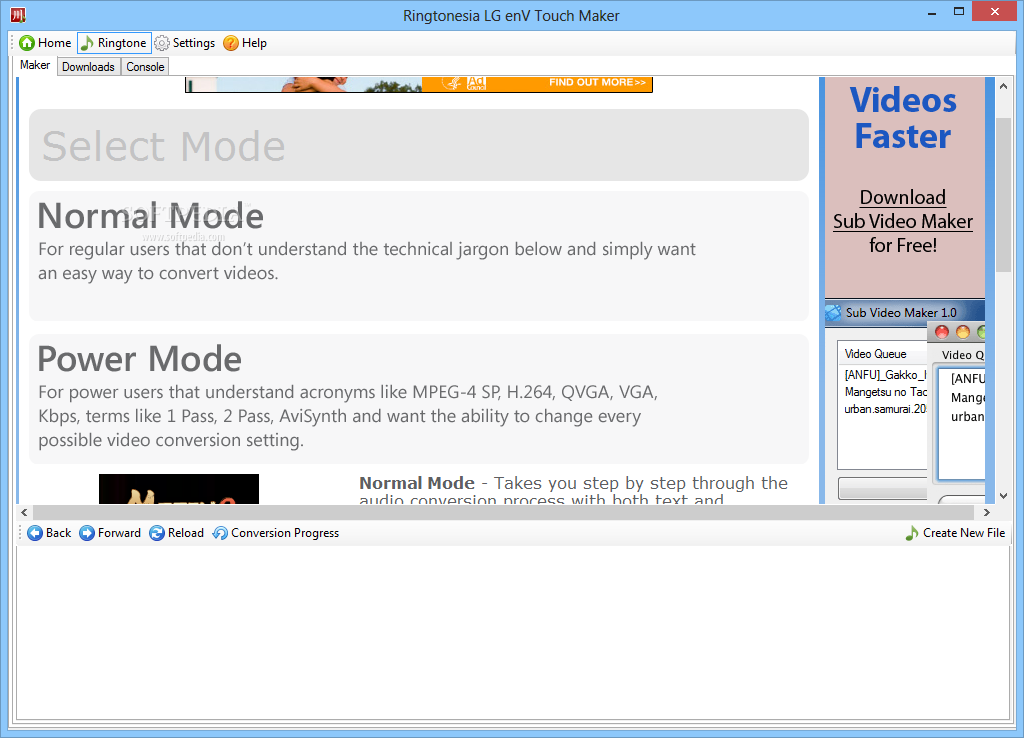Click the Sub Video Maker 1.0 title icon
1024x738 pixels.
click(x=834, y=313)
